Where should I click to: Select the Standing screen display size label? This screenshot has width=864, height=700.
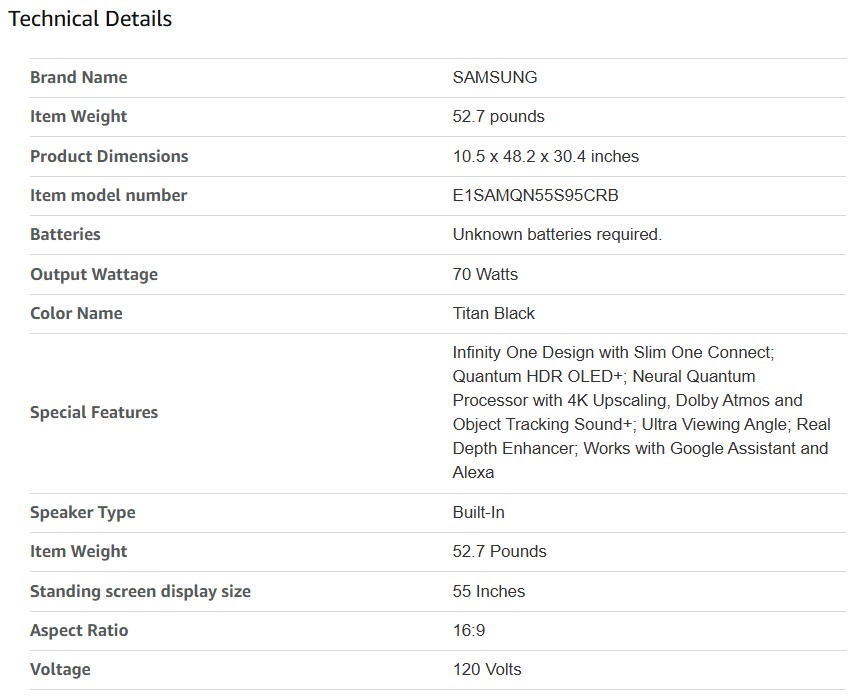[140, 591]
